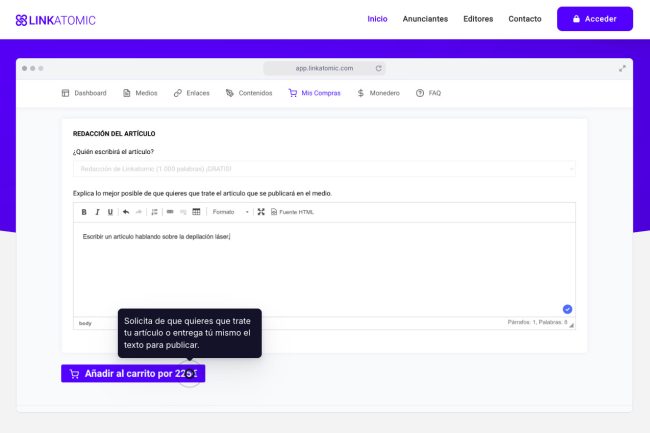The width and height of the screenshot is (650, 433).
Task: Click inside the article description text area
Action: [x=323, y=270]
